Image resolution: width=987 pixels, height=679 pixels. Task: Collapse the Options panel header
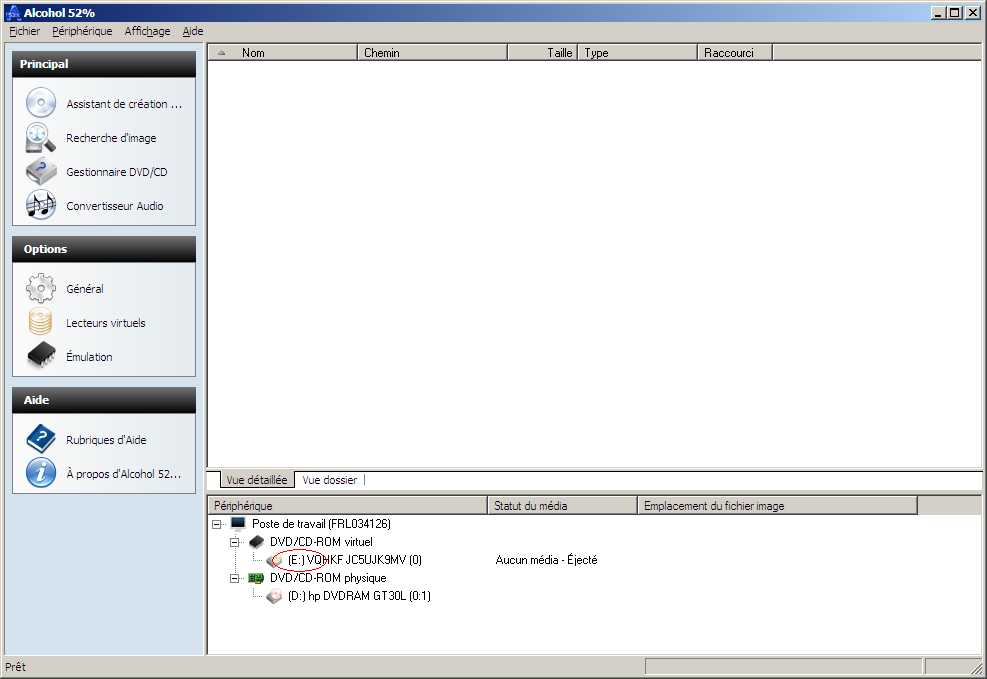click(104, 249)
